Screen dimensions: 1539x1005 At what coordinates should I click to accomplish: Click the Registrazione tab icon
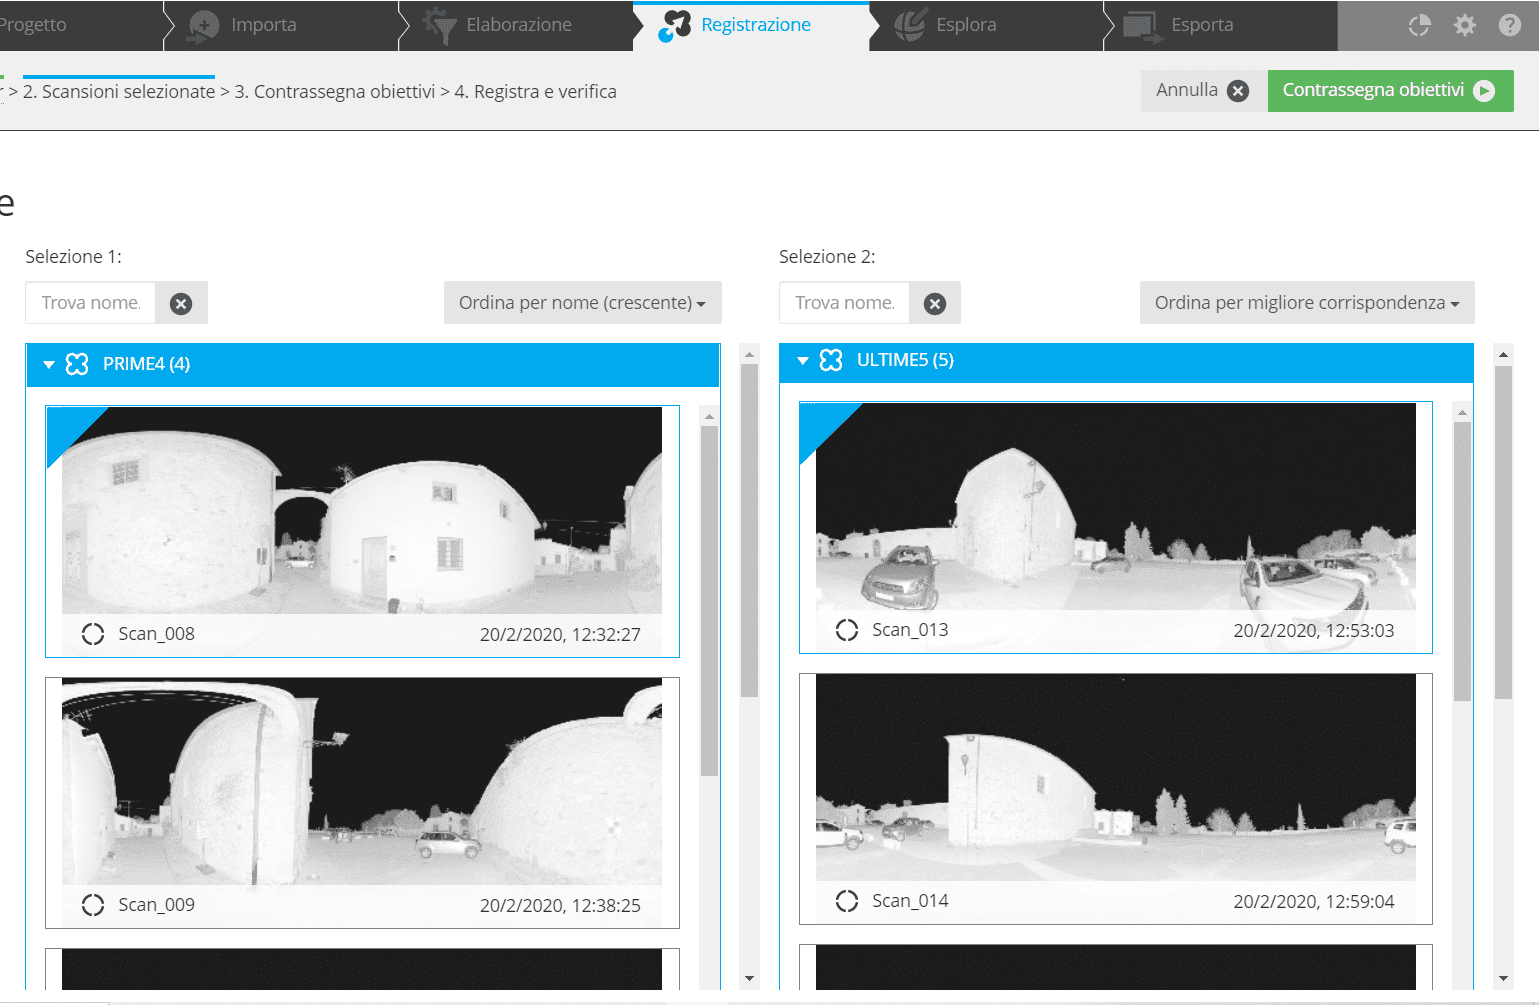point(675,25)
